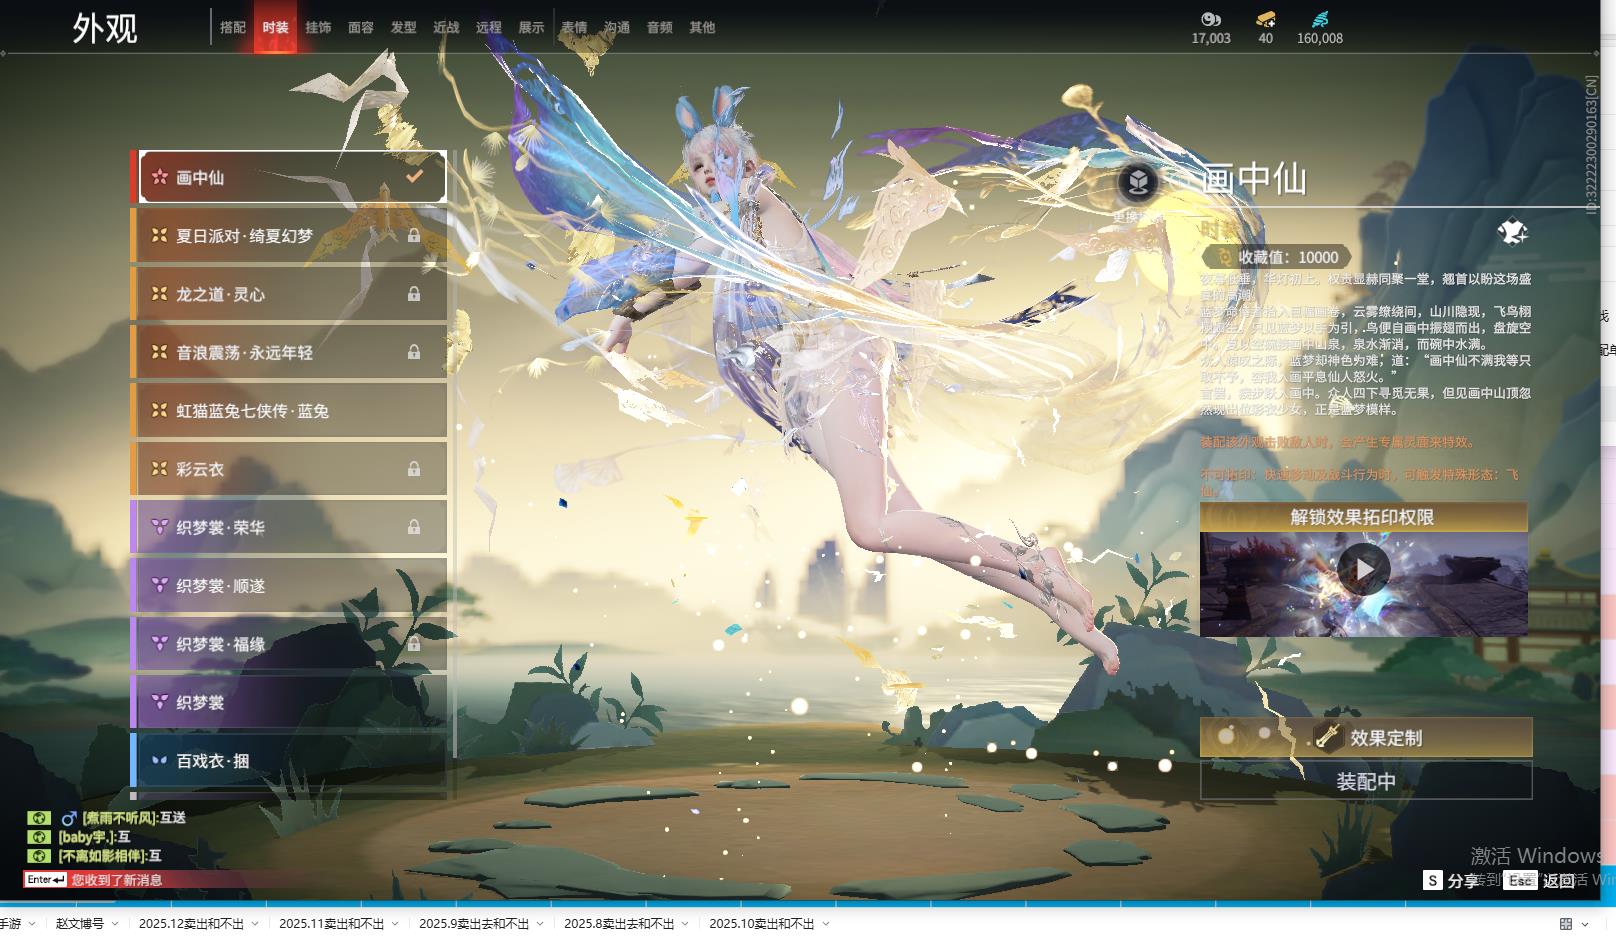
Task: Click chat message from baby宇.
Action: pyautogui.click(x=94, y=837)
